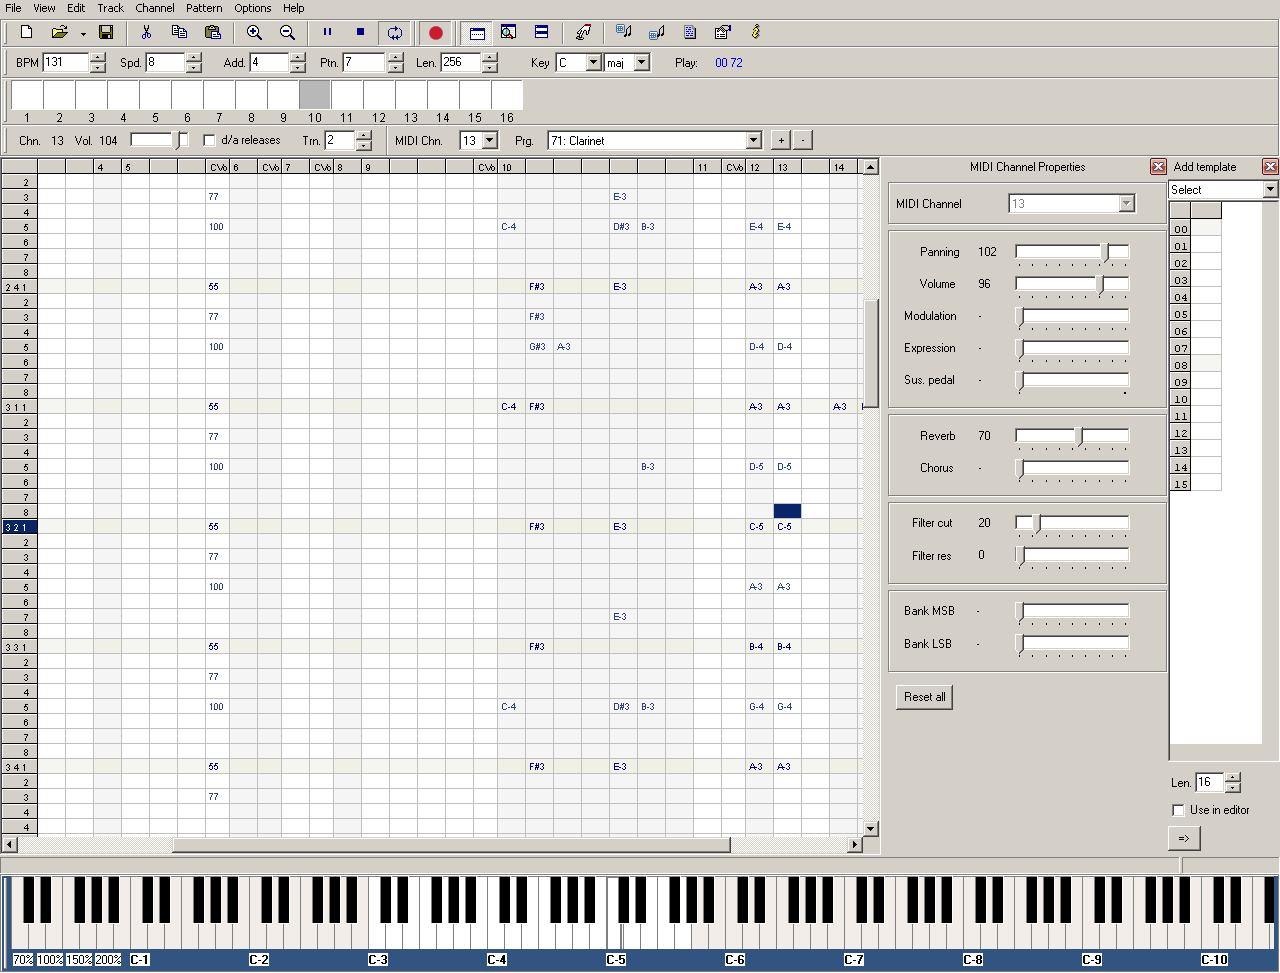Viewport: 1280px width, 973px height.
Task: Open the MIDI Chn. dropdown in channel bar
Action: (490, 141)
